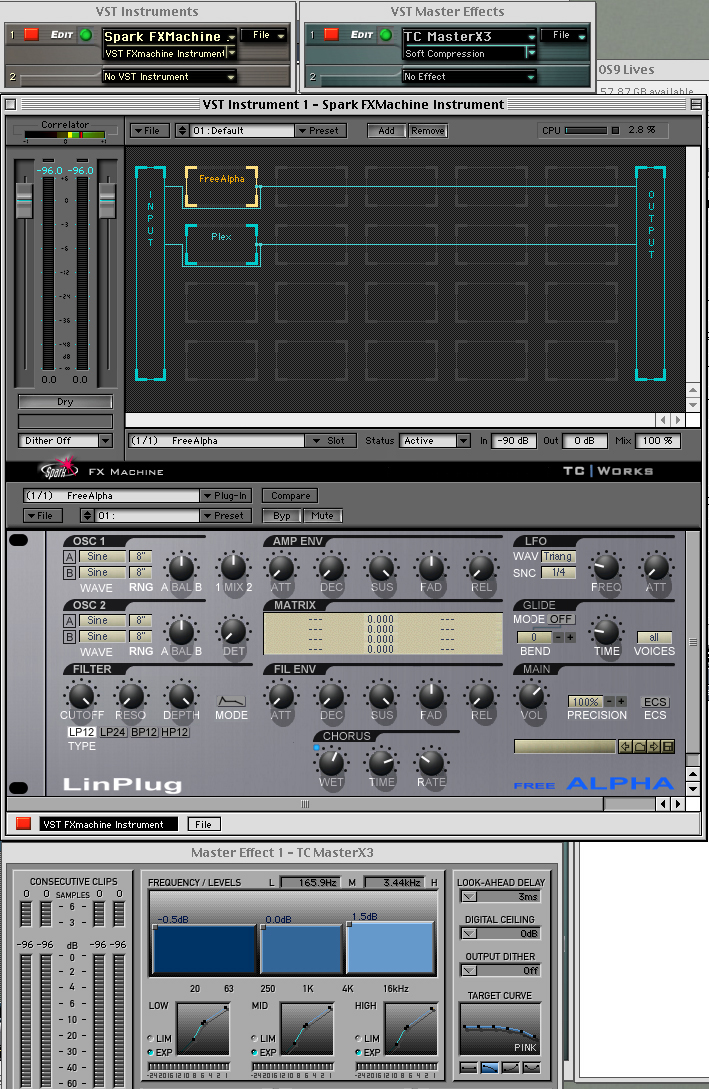
Task: Click the FIL ENV DEC knob
Action: pos(331,695)
